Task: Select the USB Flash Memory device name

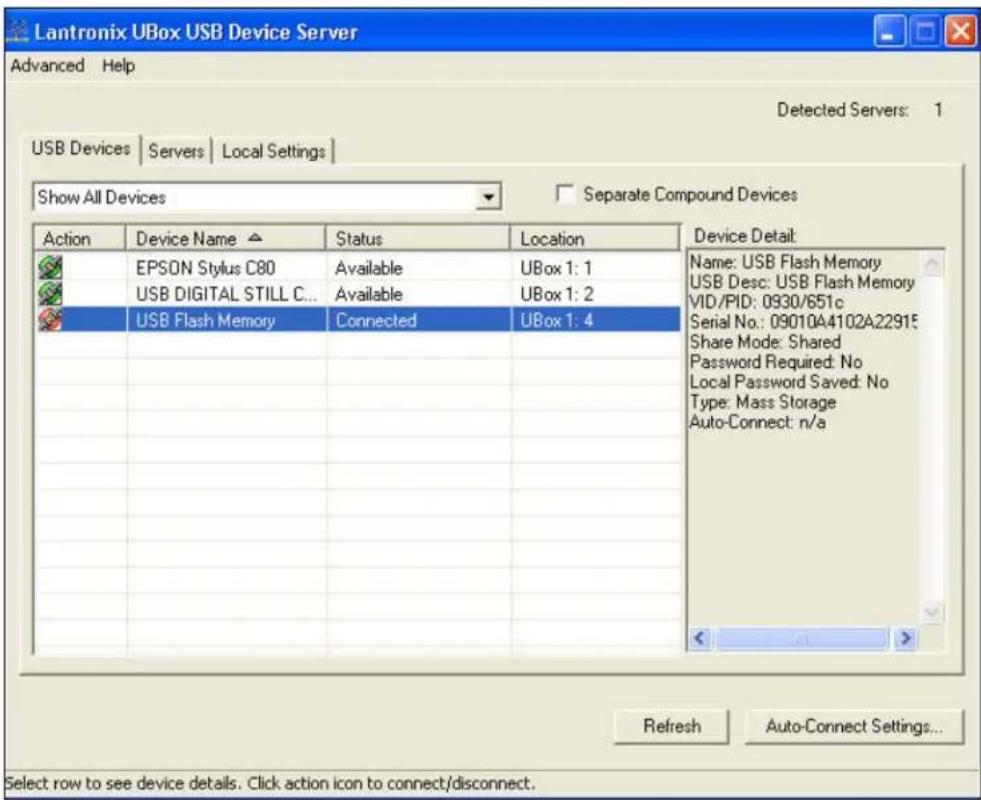Action: pos(206,320)
